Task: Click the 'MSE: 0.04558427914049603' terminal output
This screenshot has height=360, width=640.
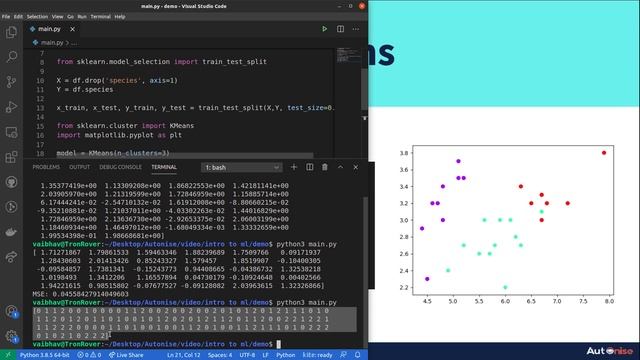Action: click(80, 294)
